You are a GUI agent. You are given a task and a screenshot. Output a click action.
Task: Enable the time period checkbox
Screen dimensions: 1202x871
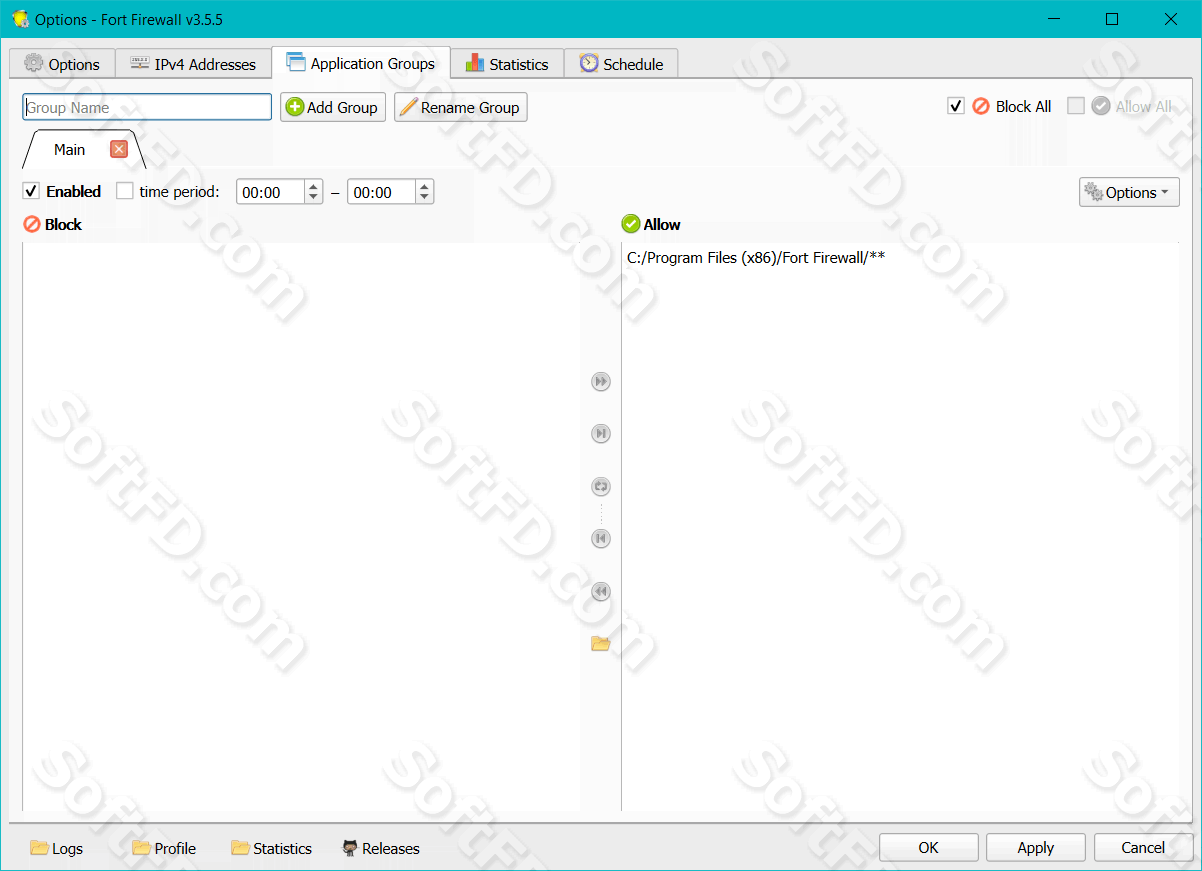click(x=125, y=191)
